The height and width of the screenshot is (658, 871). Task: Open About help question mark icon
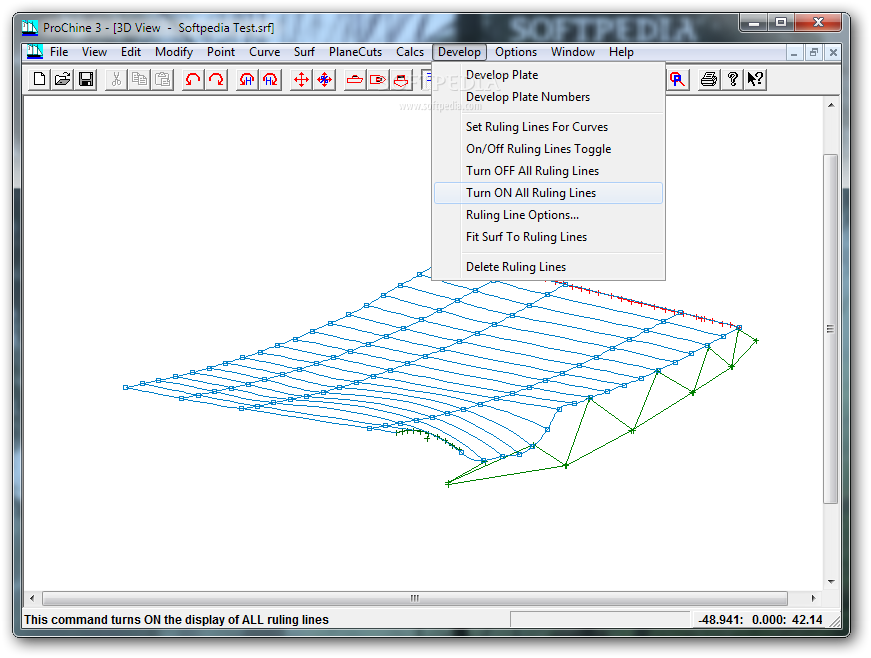click(x=732, y=79)
